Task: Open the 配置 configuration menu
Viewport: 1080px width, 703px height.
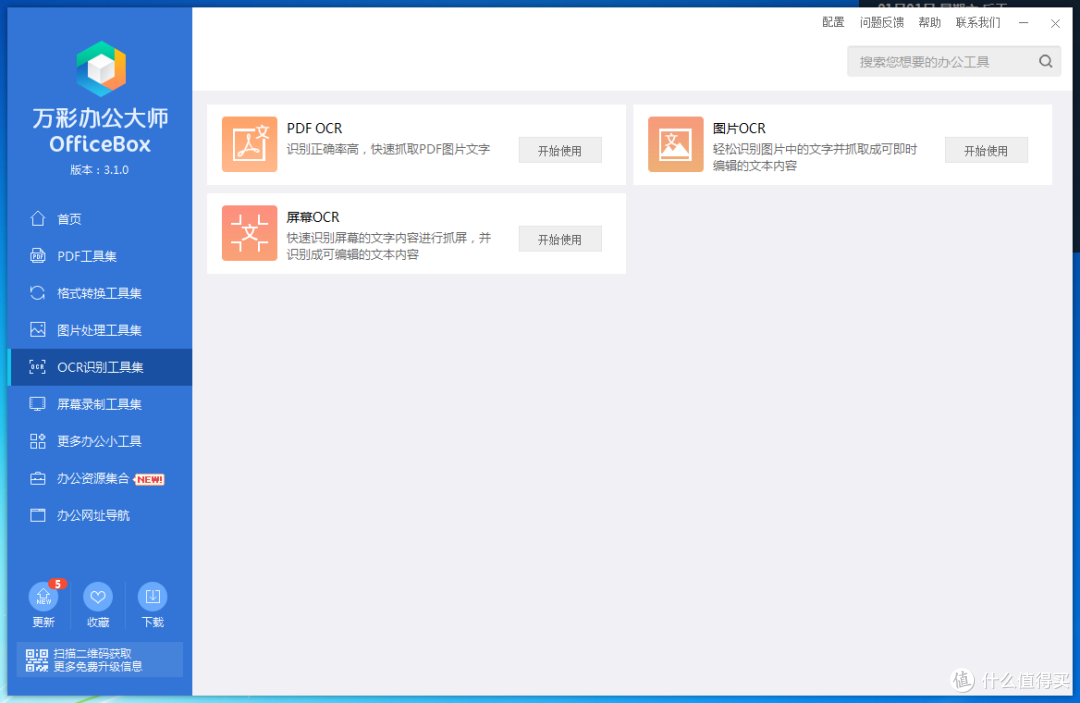Action: (x=833, y=22)
